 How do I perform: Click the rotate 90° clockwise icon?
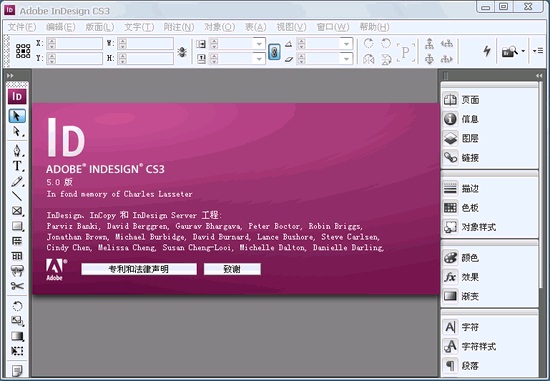(368, 44)
